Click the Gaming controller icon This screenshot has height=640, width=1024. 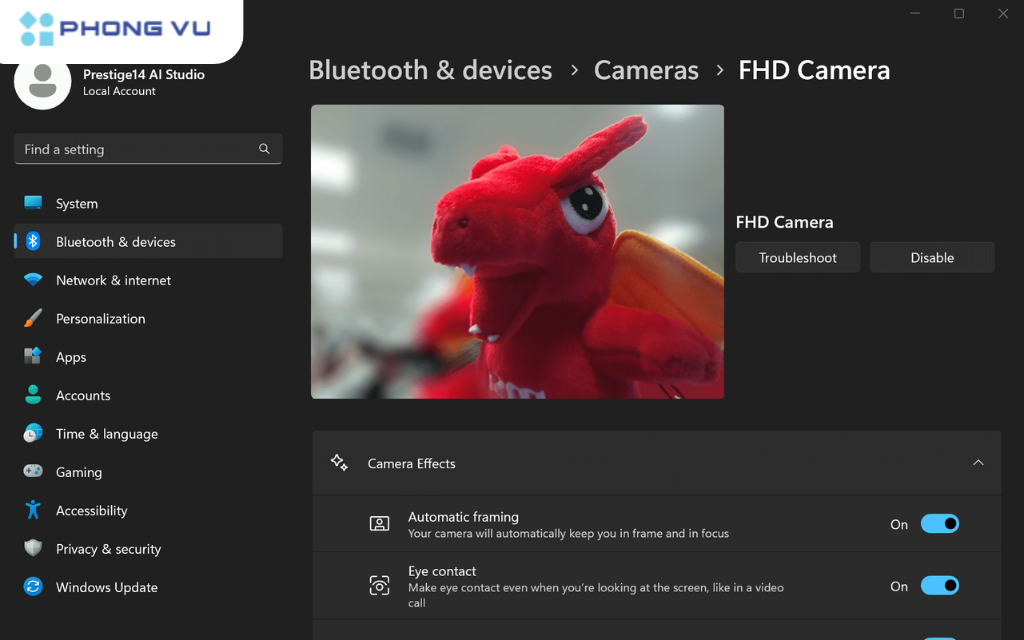33,471
